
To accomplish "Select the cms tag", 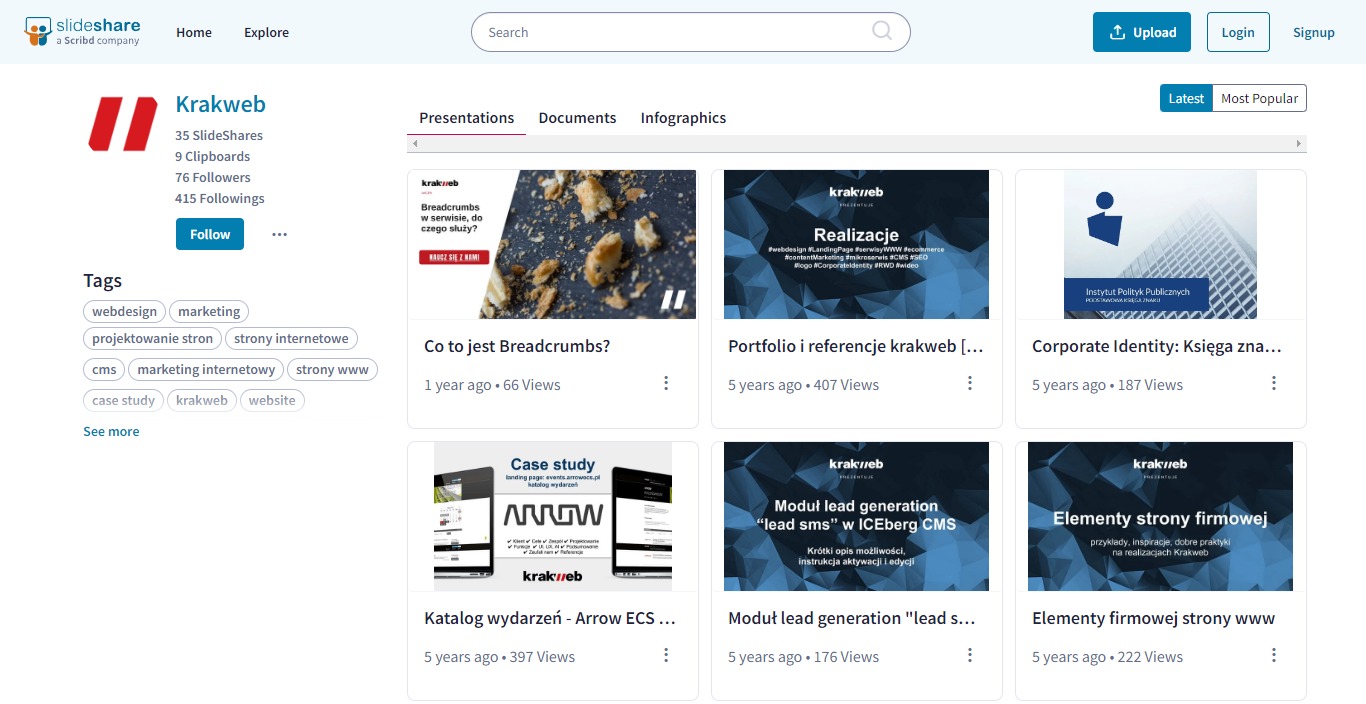I will [x=104, y=369].
